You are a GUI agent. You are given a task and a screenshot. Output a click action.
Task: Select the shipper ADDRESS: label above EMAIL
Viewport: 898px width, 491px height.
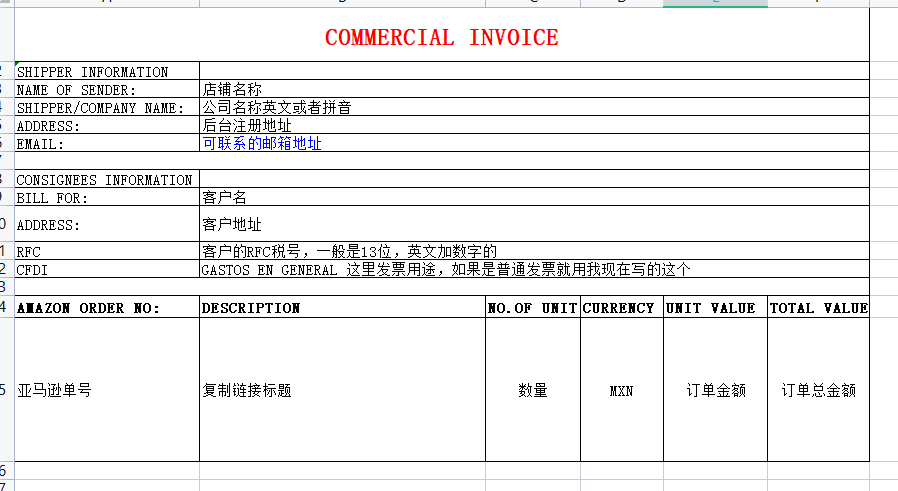point(107,125)
